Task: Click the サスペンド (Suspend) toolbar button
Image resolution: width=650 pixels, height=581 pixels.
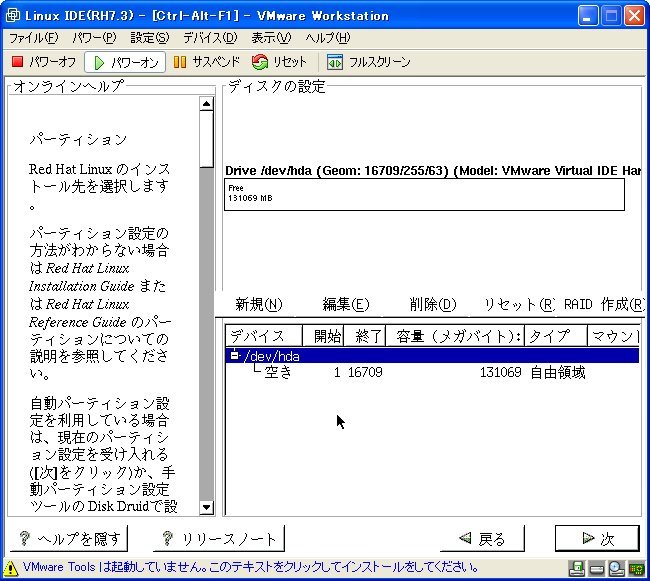Action: point(206,62)
